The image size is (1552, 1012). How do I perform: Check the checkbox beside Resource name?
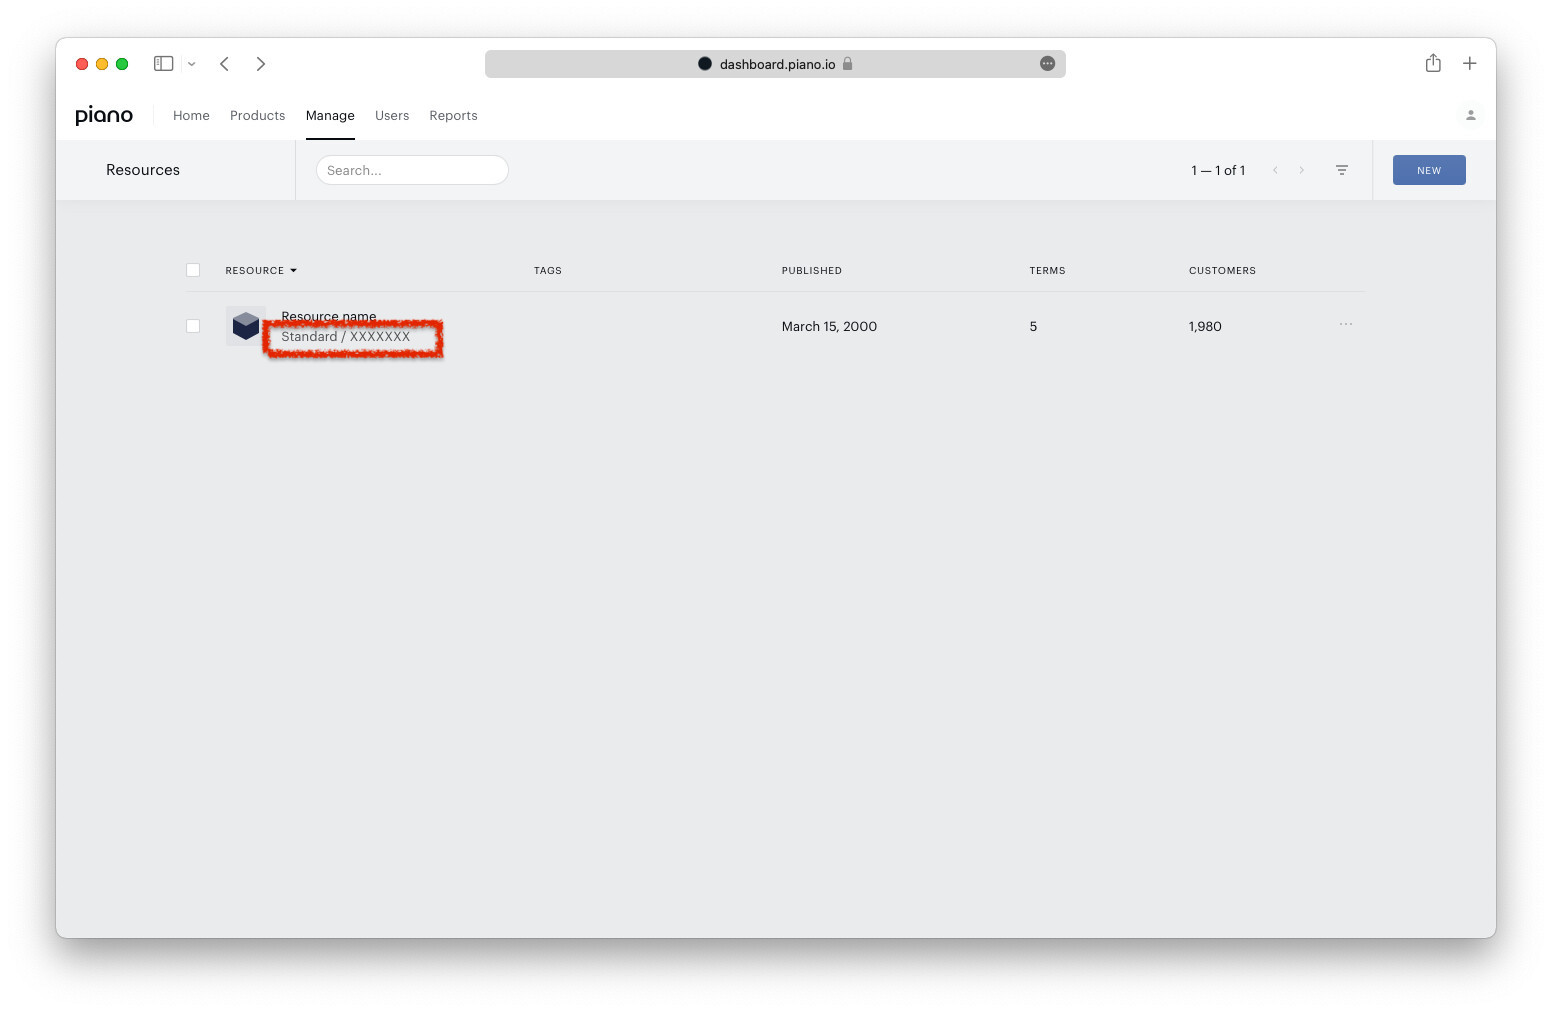pos(193,326)
